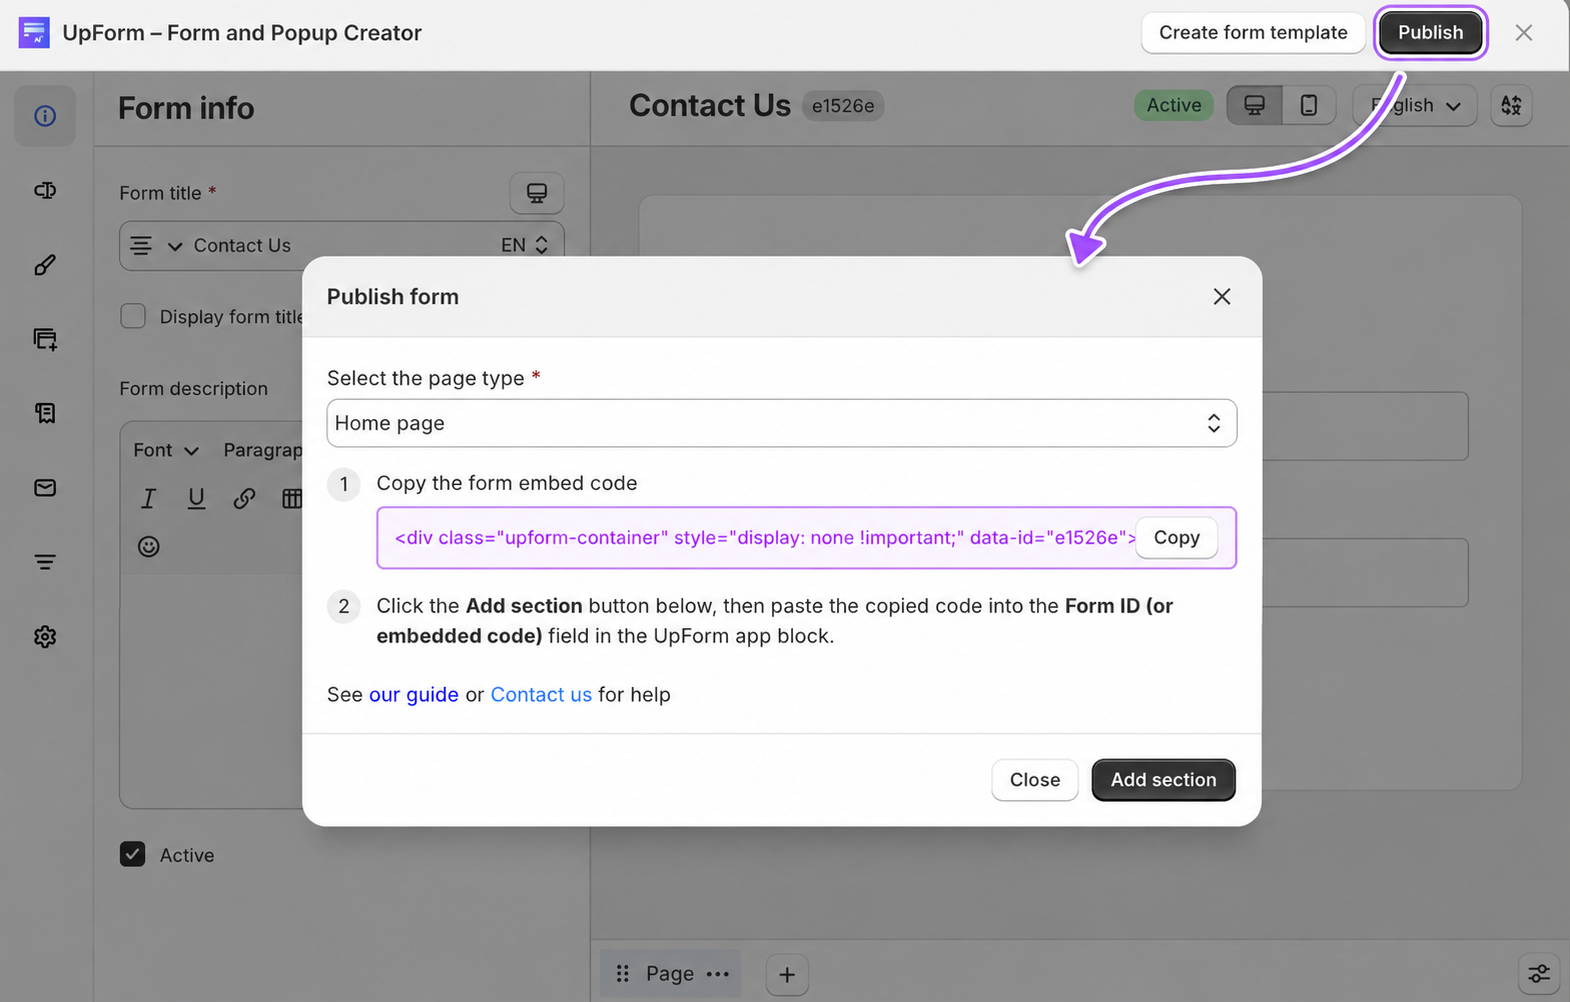This screenshot has height=1002, width=1570.
Task: Switch to desktop preview icon
Action: [x=1254, y=105]
